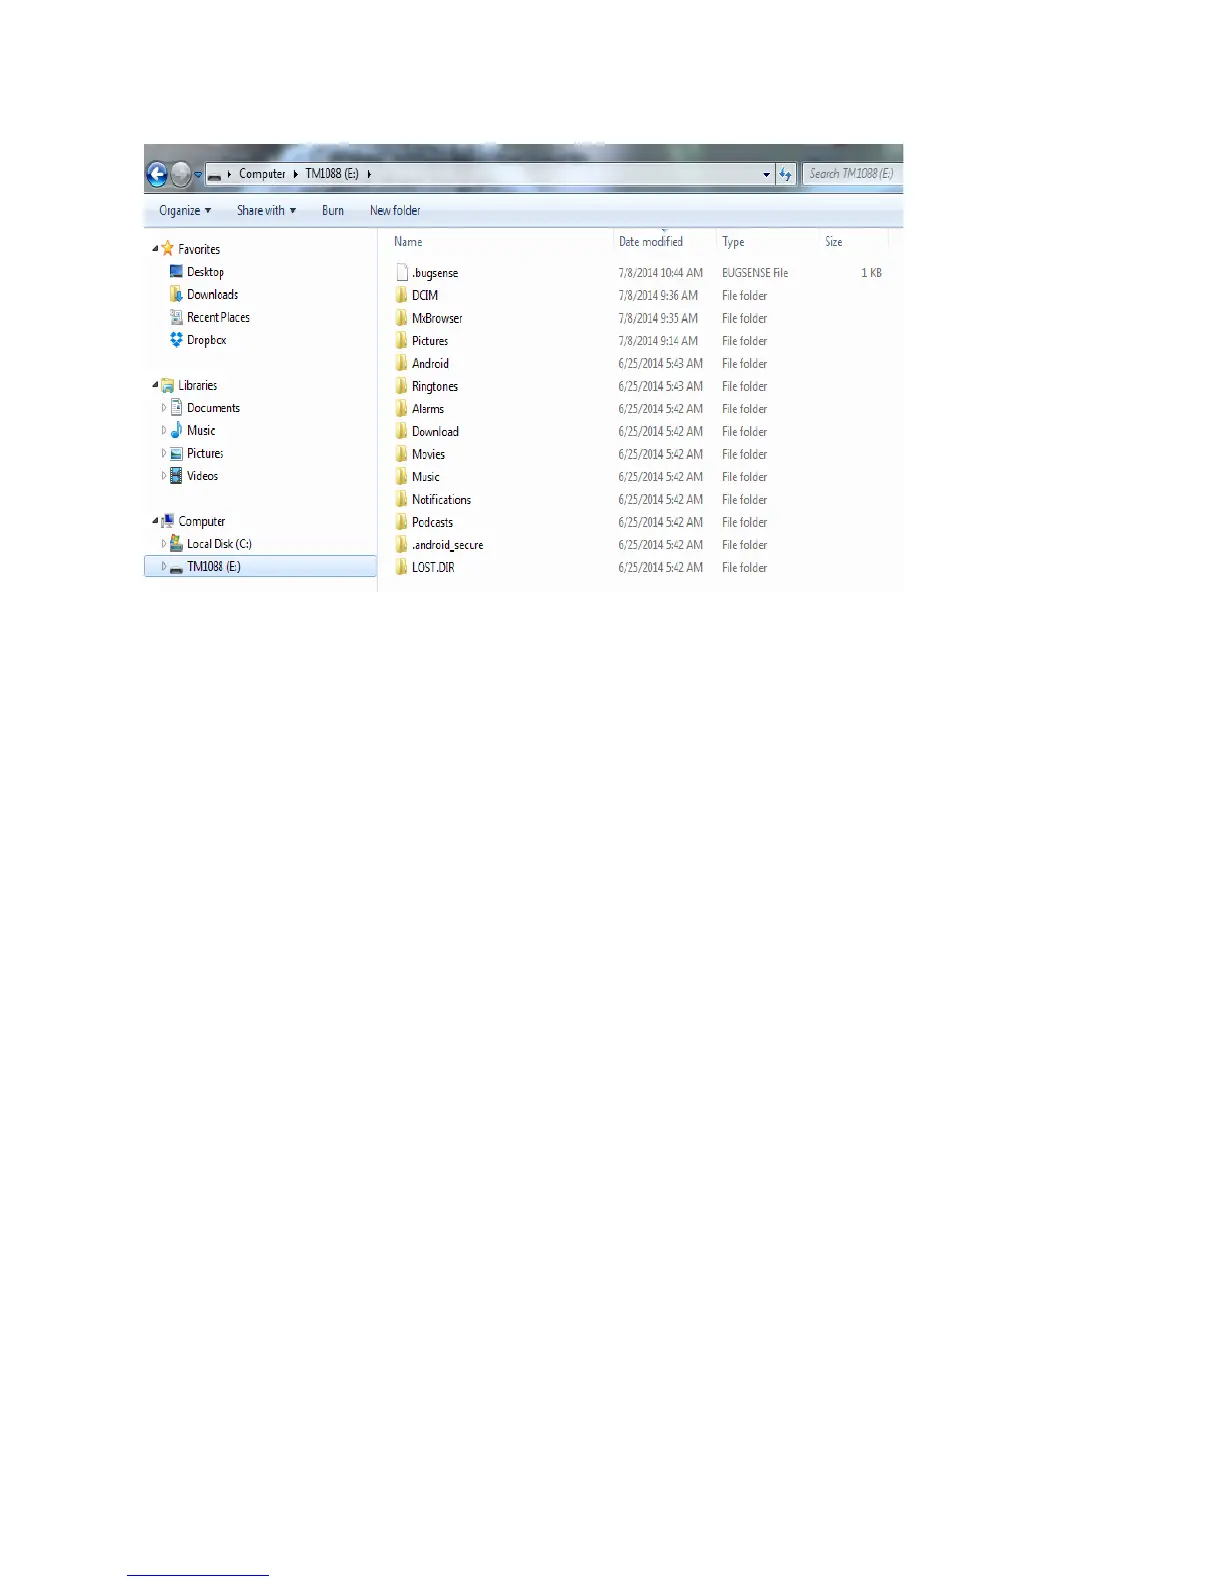The image size is (1224, 1584).
Task: Select the DCIM folder icon
Action: point(401,295)
